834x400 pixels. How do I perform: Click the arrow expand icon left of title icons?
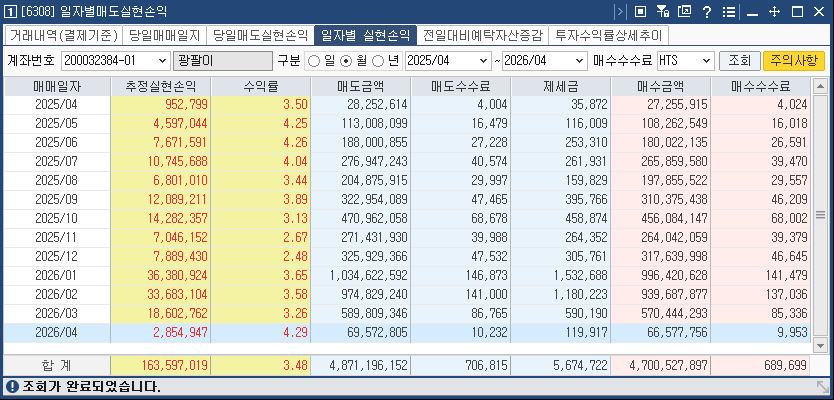[619, 11]
